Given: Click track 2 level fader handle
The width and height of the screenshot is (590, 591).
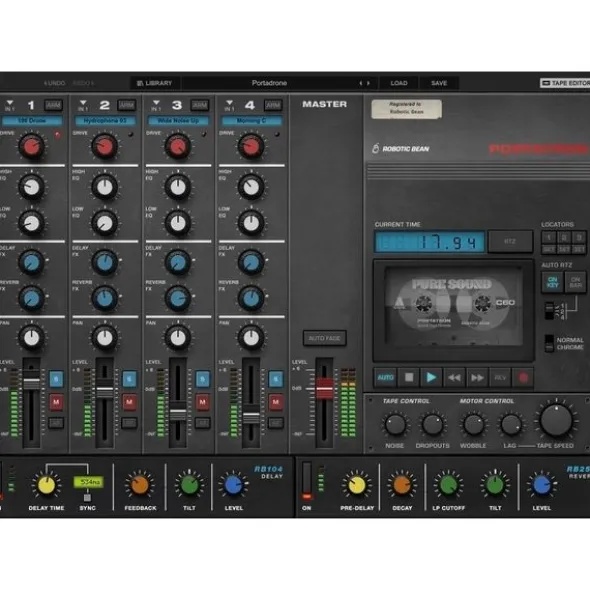Looking at the screenshot, I should pos(104,390).
